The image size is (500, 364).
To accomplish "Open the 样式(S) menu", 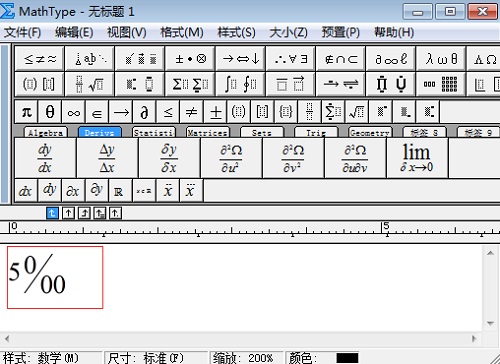I will (236, 32).
